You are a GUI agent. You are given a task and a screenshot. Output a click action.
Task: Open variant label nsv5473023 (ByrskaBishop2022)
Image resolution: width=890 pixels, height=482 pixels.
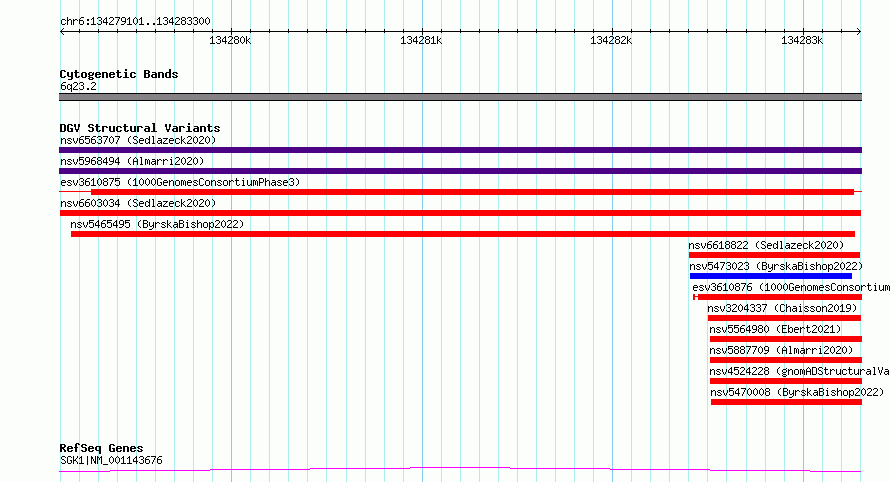point(776,266)
